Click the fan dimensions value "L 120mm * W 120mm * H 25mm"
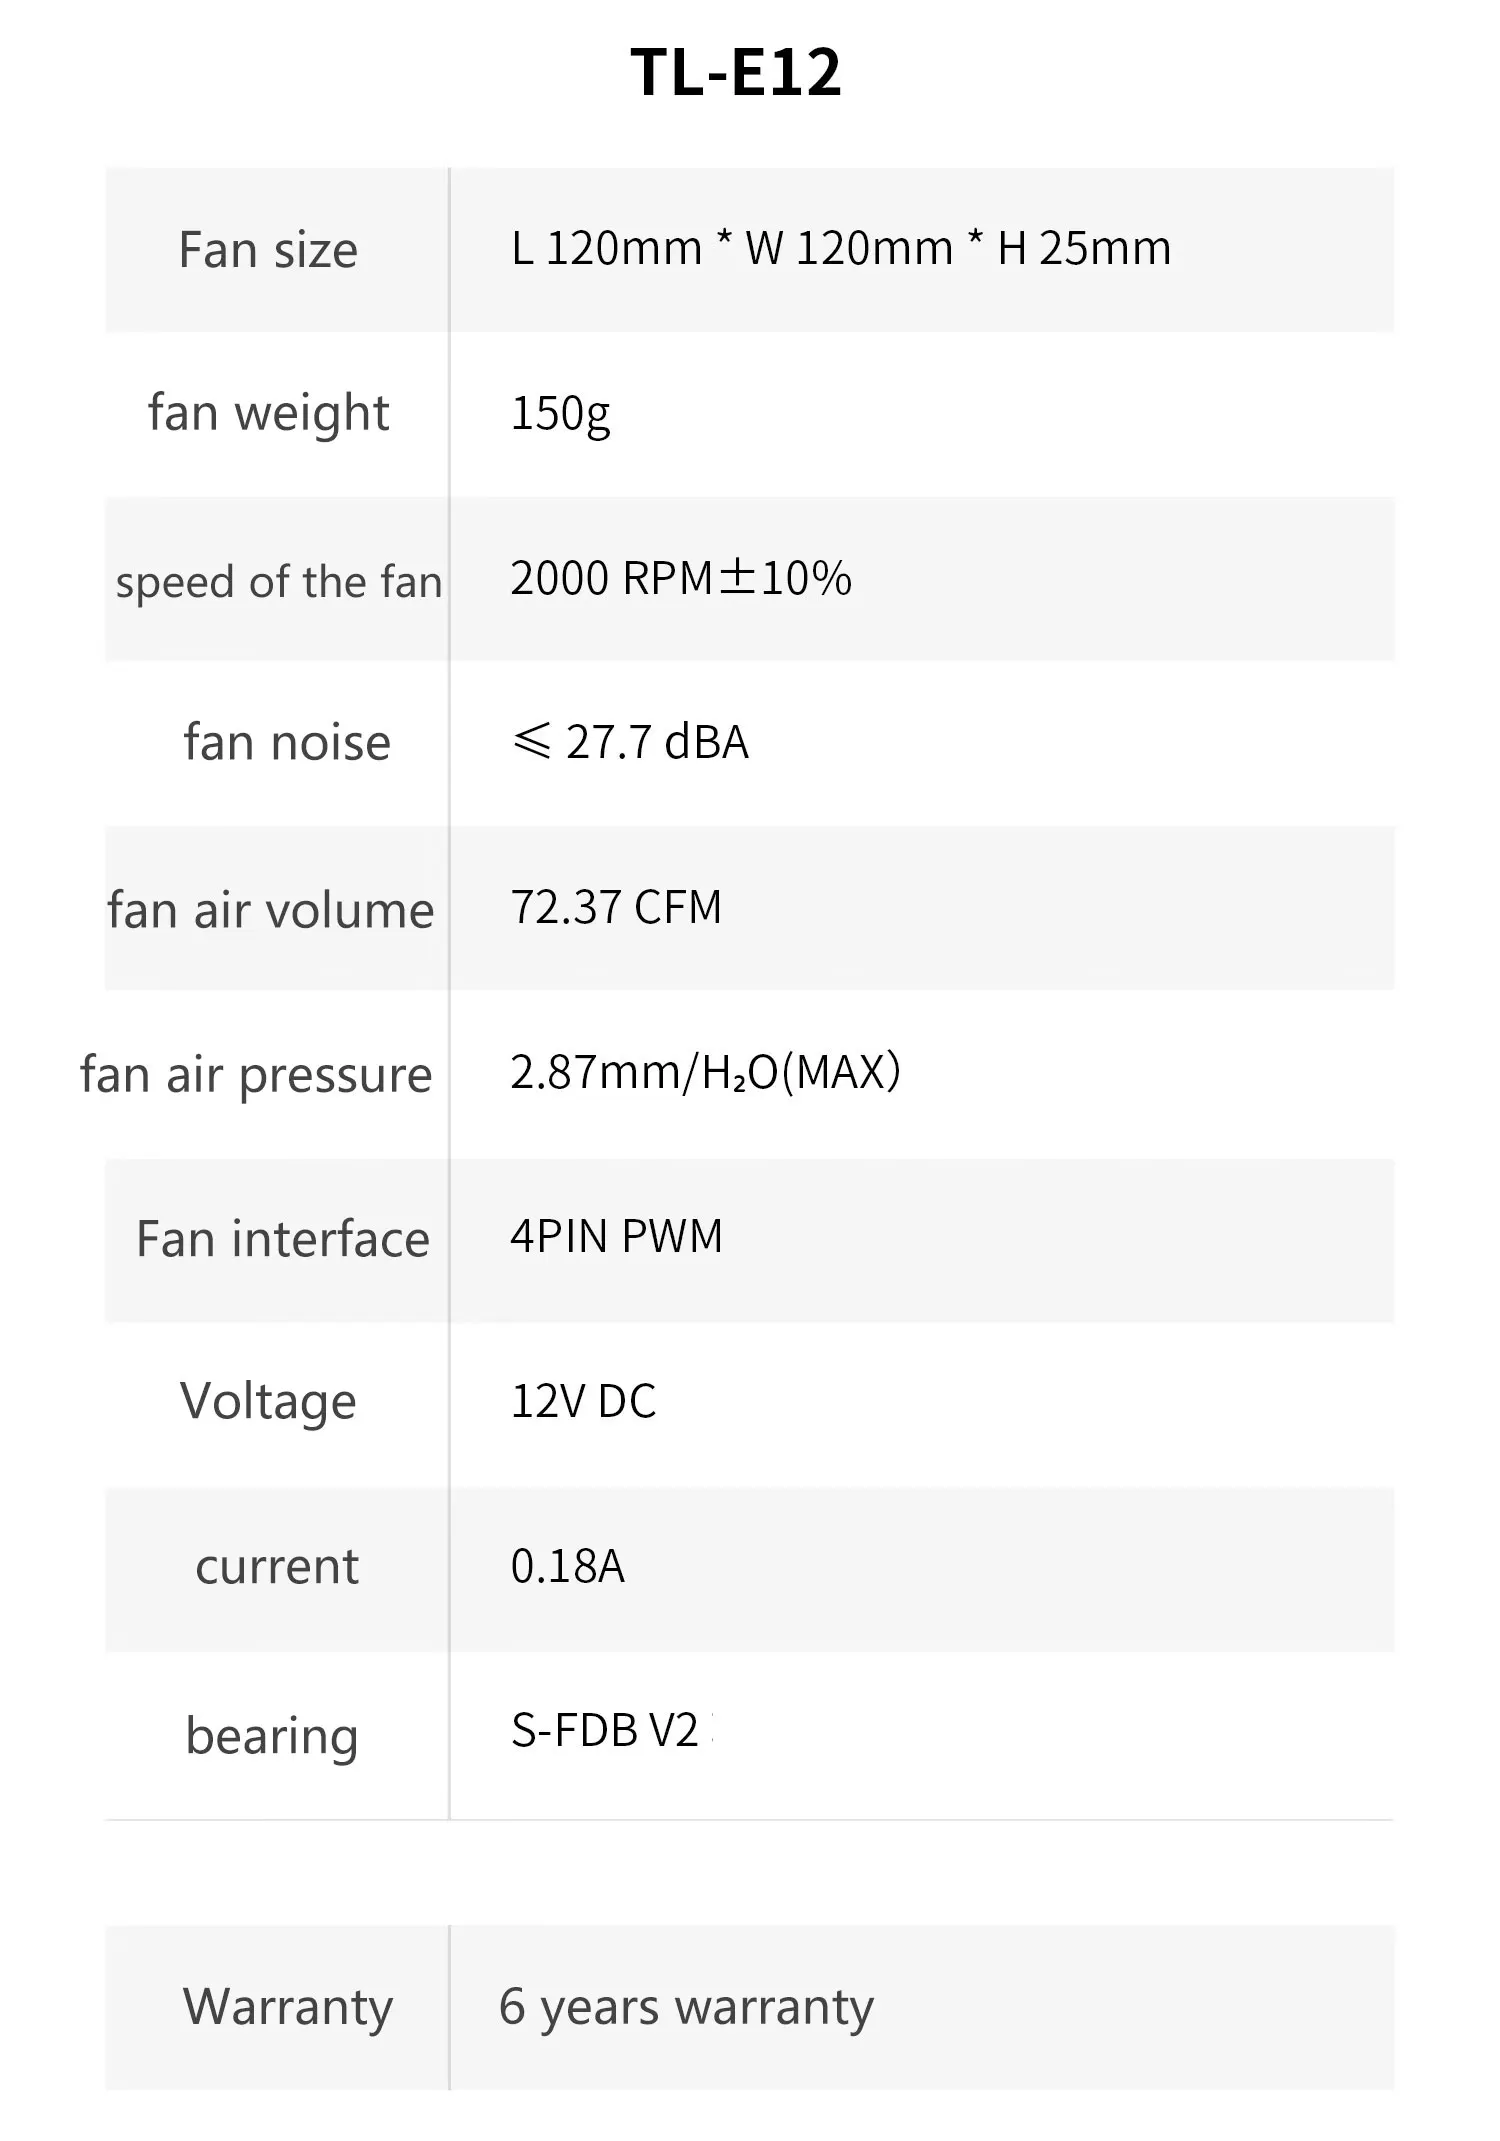 click(840, 248)
